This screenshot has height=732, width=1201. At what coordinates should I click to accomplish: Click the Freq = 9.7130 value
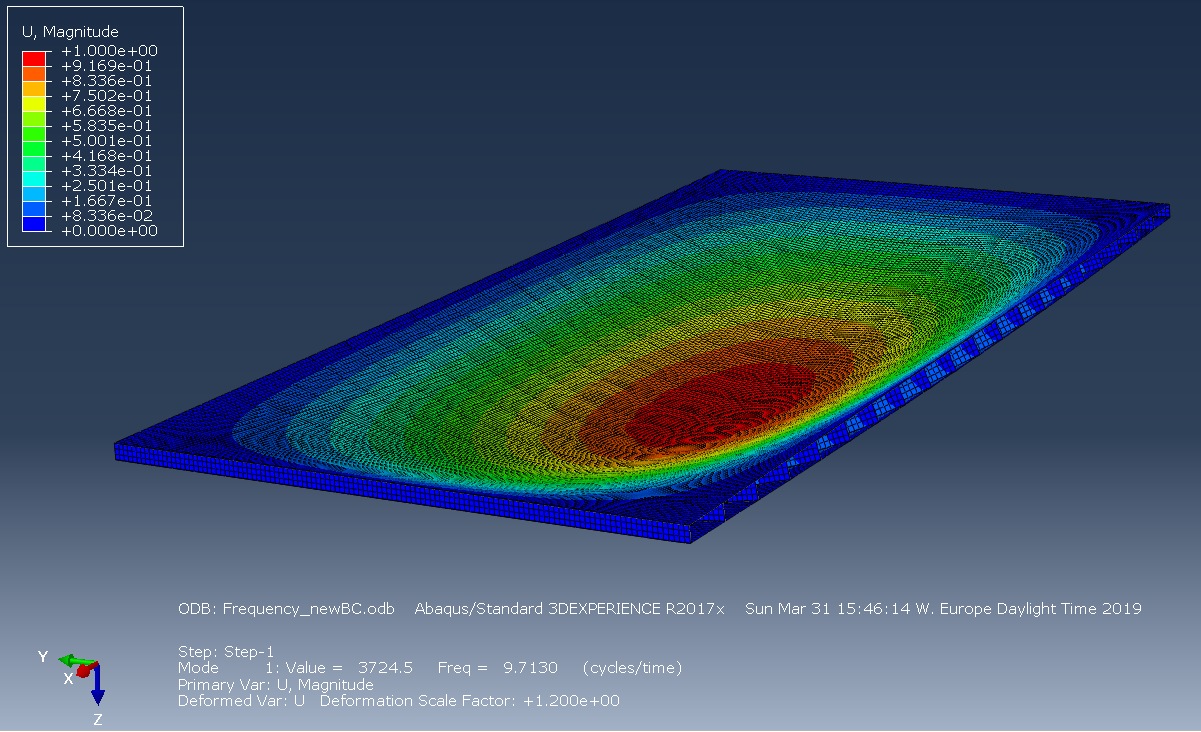click(490, 668)
